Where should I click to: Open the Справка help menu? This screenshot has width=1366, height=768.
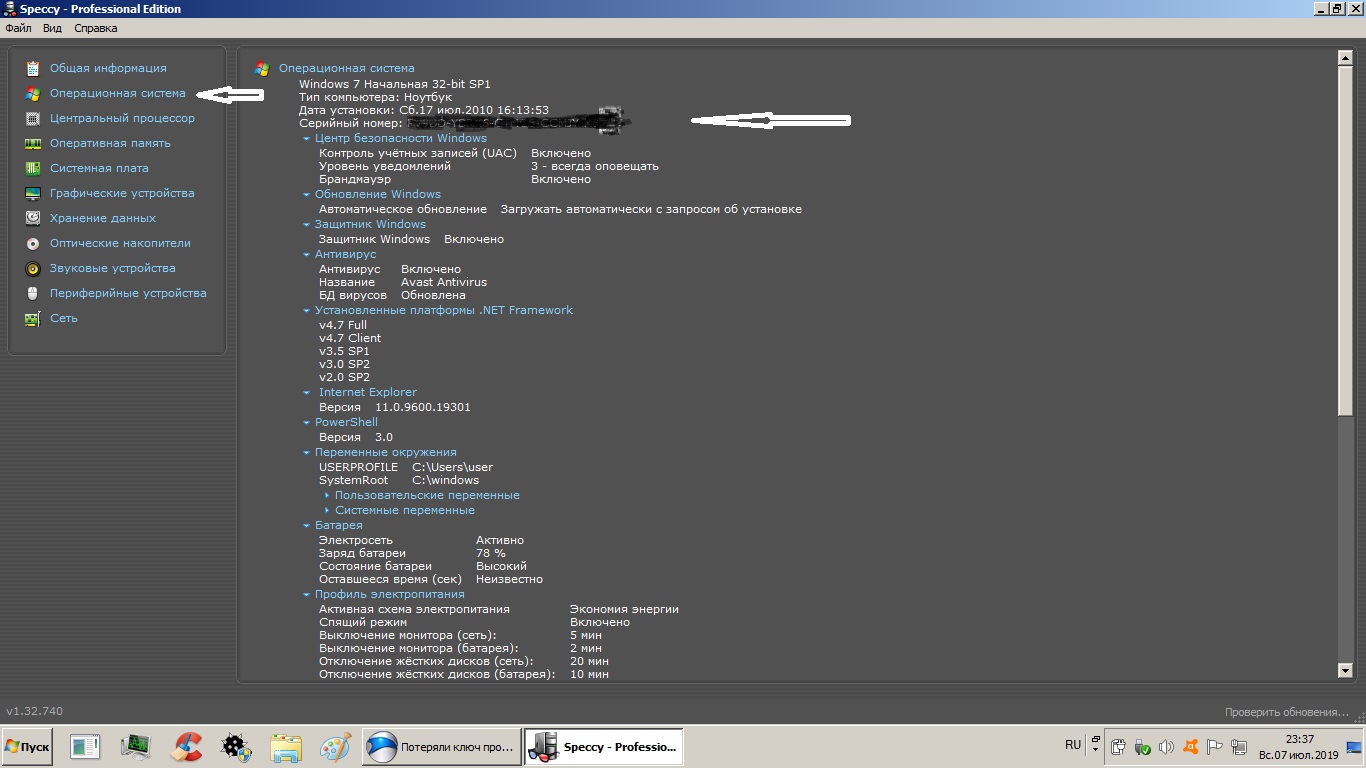click(x=95, y=28)
